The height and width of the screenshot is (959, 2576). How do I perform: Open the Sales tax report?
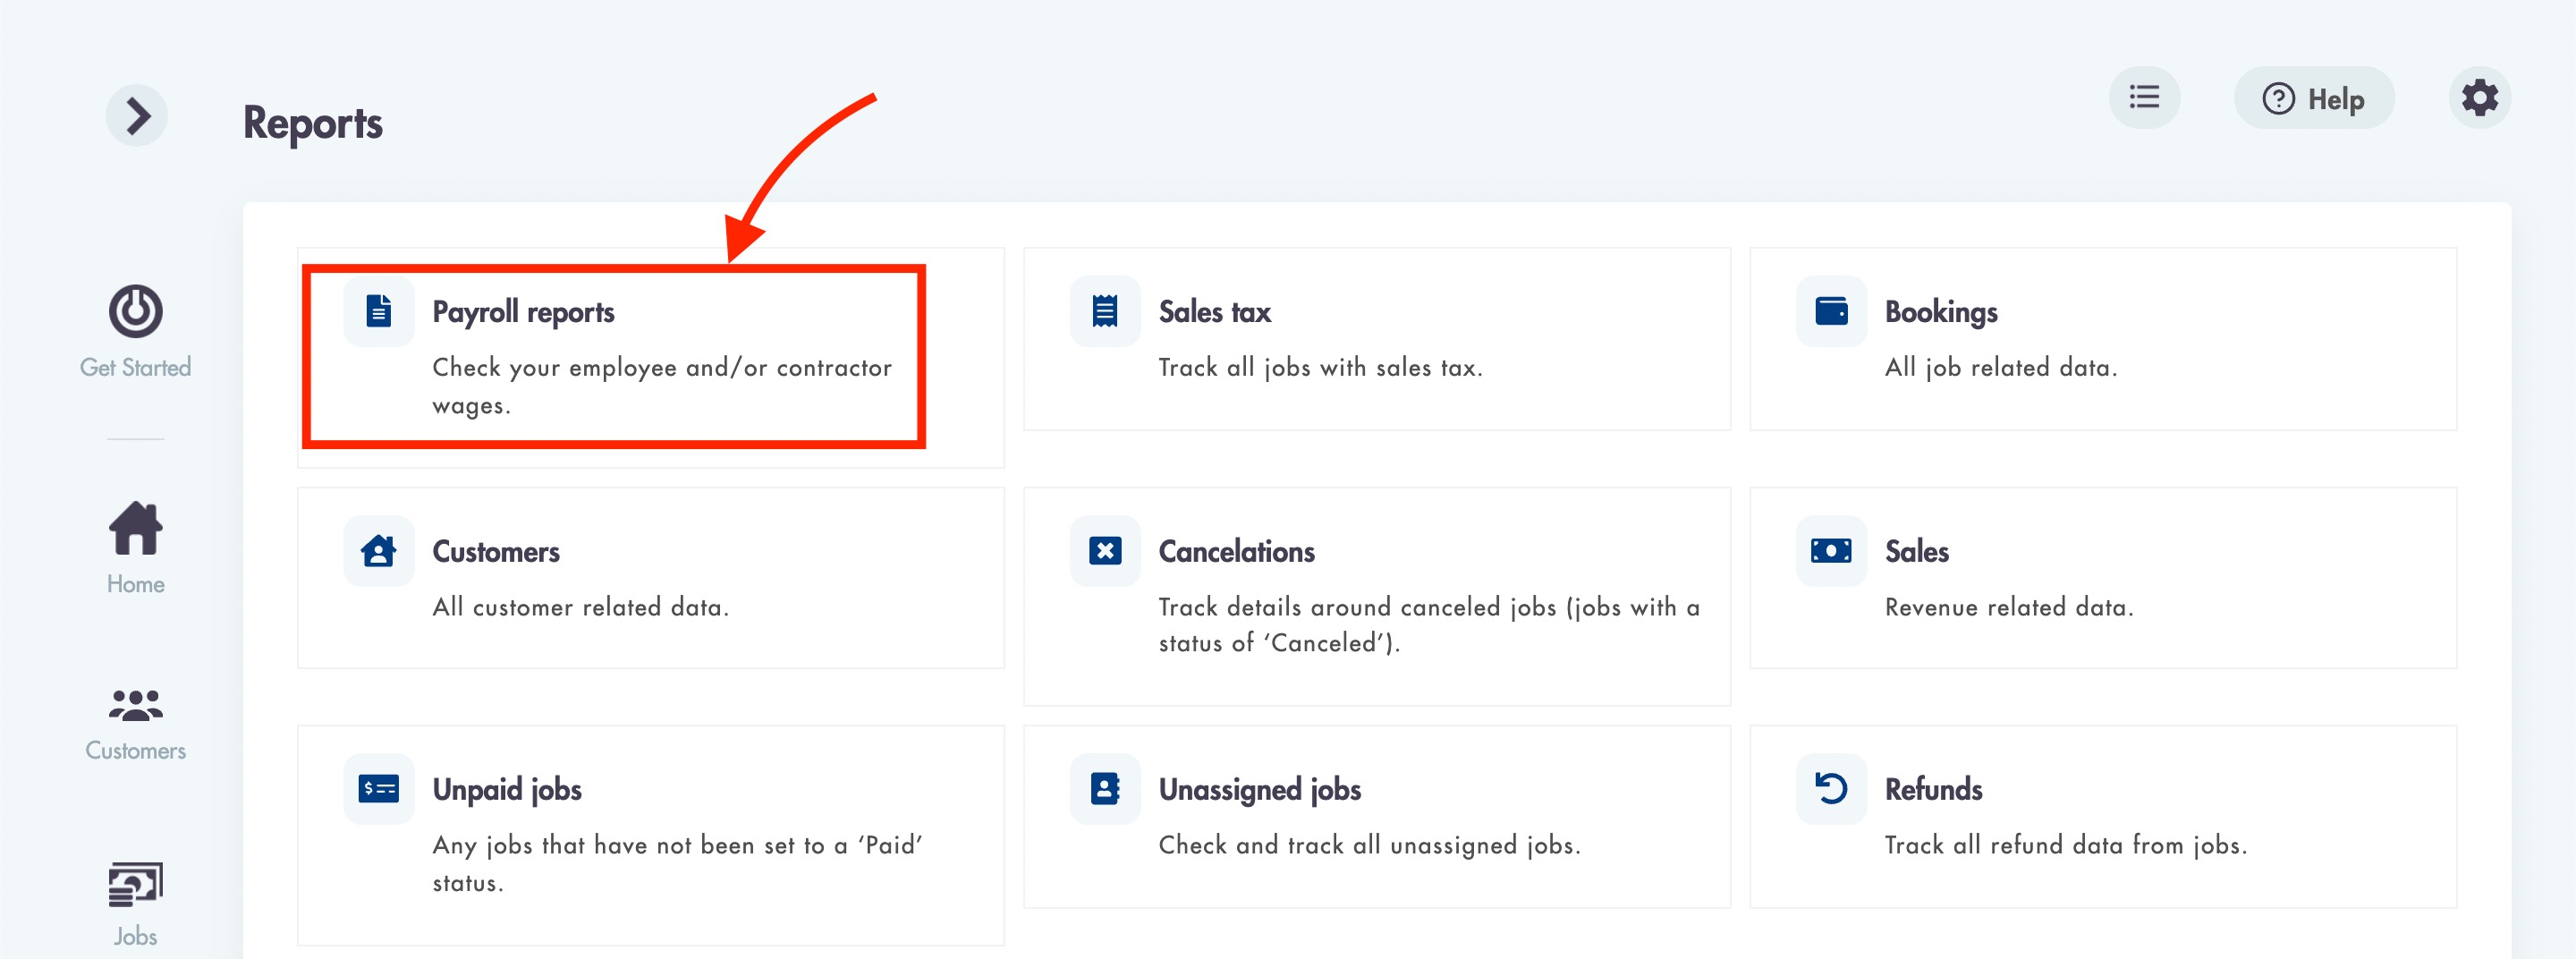[1214, 312]
